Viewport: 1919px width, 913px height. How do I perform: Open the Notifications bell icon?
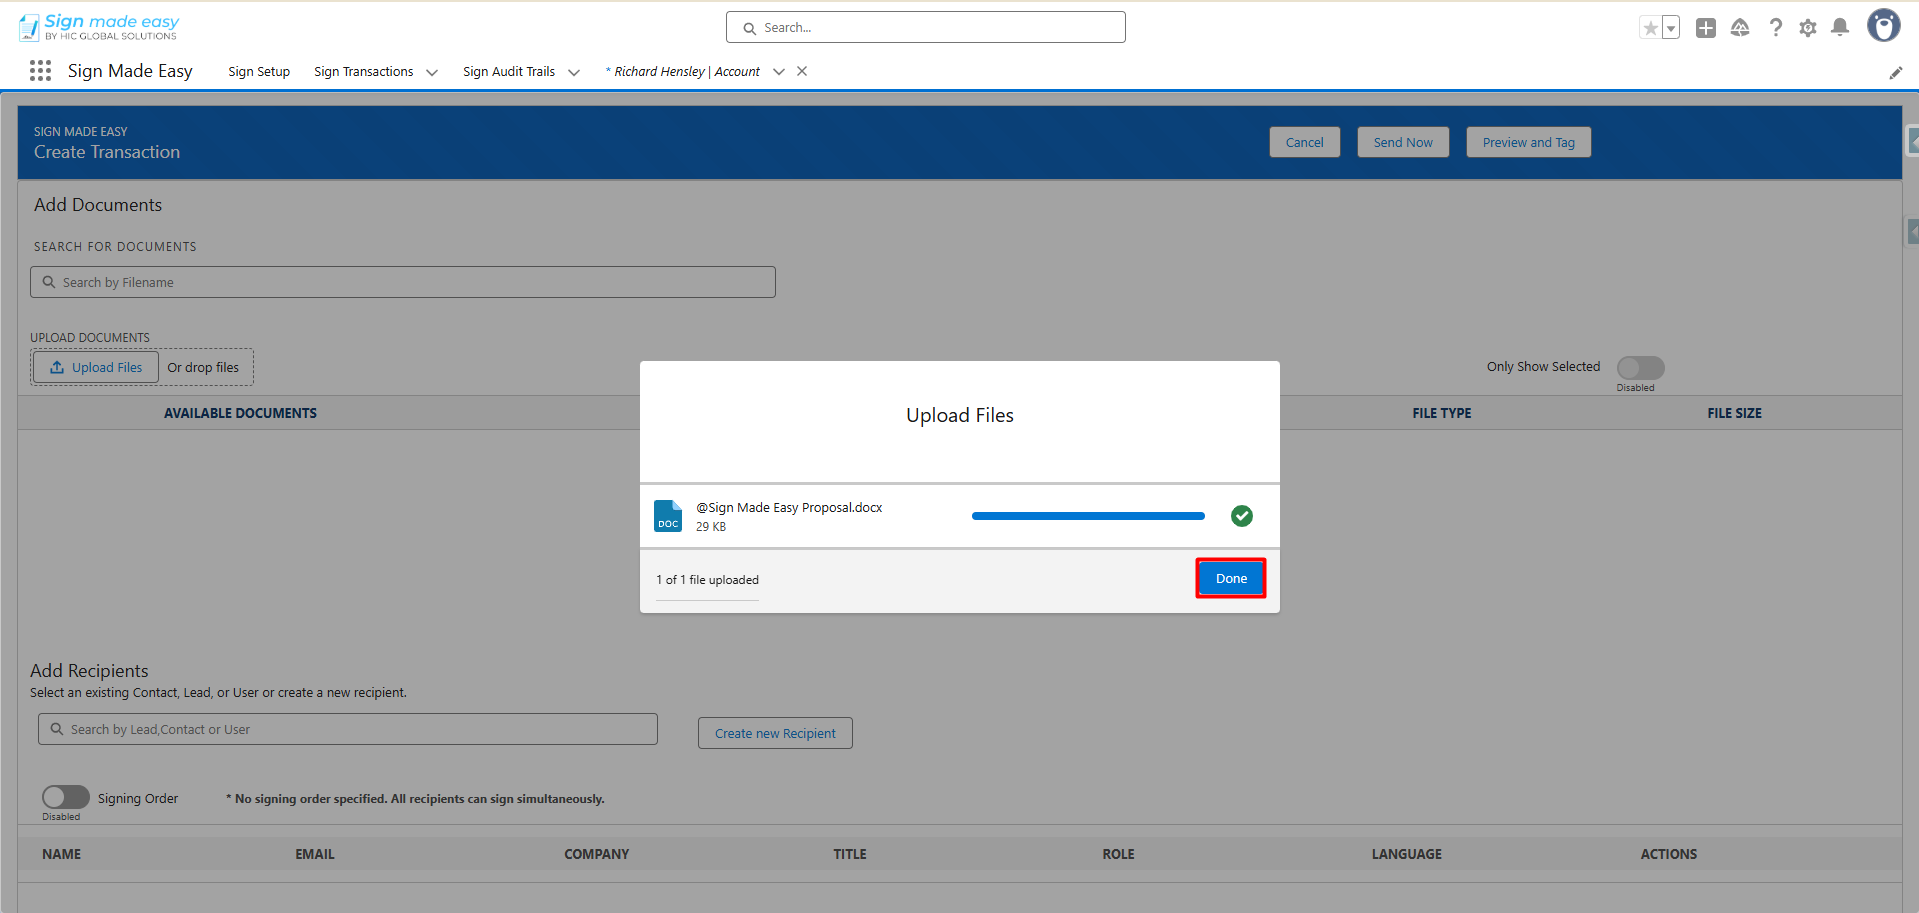tap(1840, 28)
